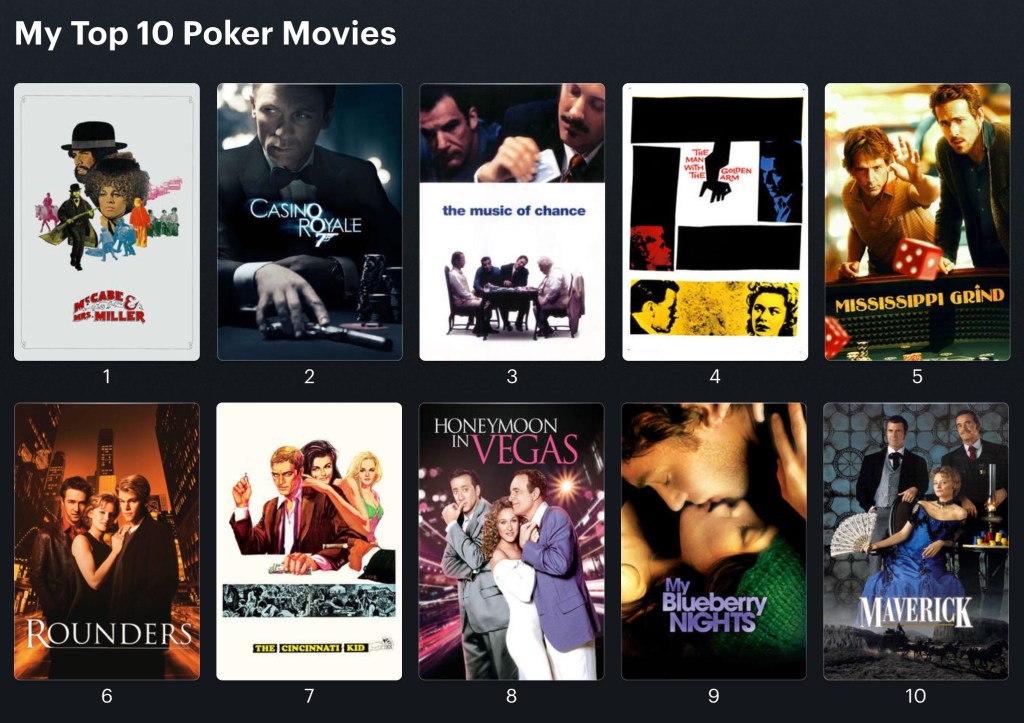Click the My Top 10 Poker Movies title
Screen dimensions: 1024x723
click(x=205, y=33)
